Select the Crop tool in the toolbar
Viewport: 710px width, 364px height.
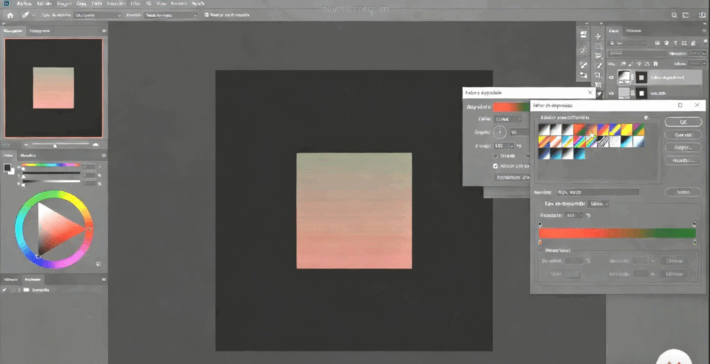[598, 75]
